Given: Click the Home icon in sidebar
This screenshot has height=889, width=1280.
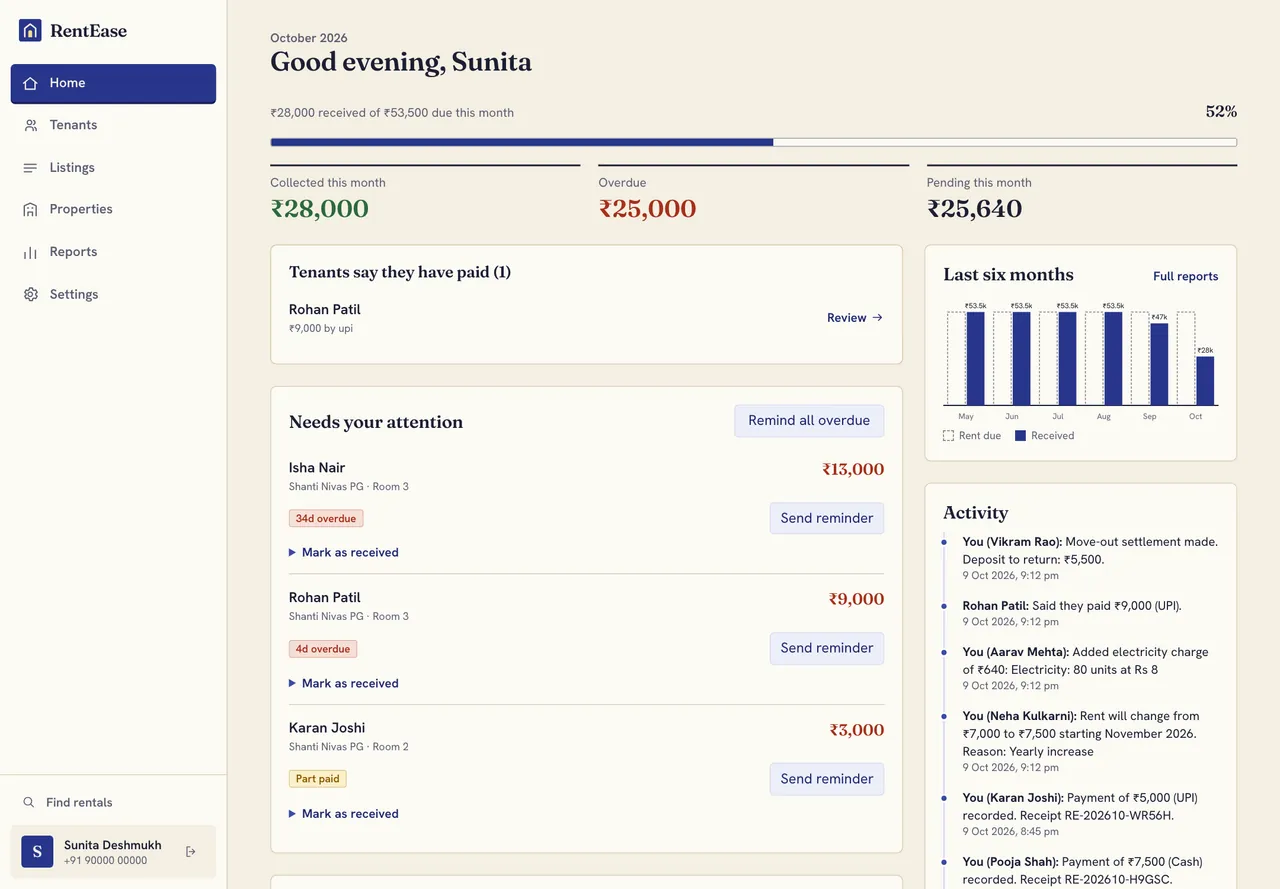Looking at the screenshot, I should tap(30, 83).
